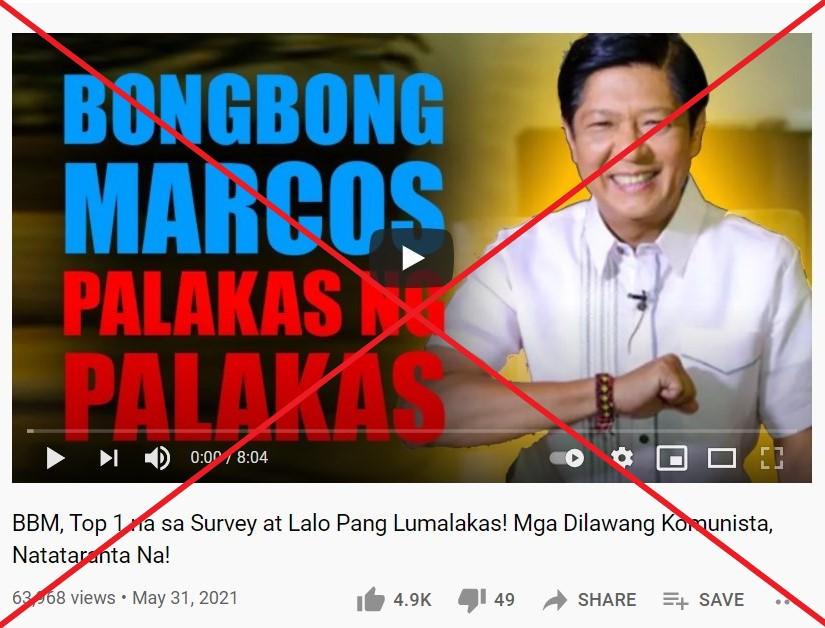The image size is (825, 628).
Task: Click the video title starting with BBM
Action: pyautogui.click(x=393, y=539)
